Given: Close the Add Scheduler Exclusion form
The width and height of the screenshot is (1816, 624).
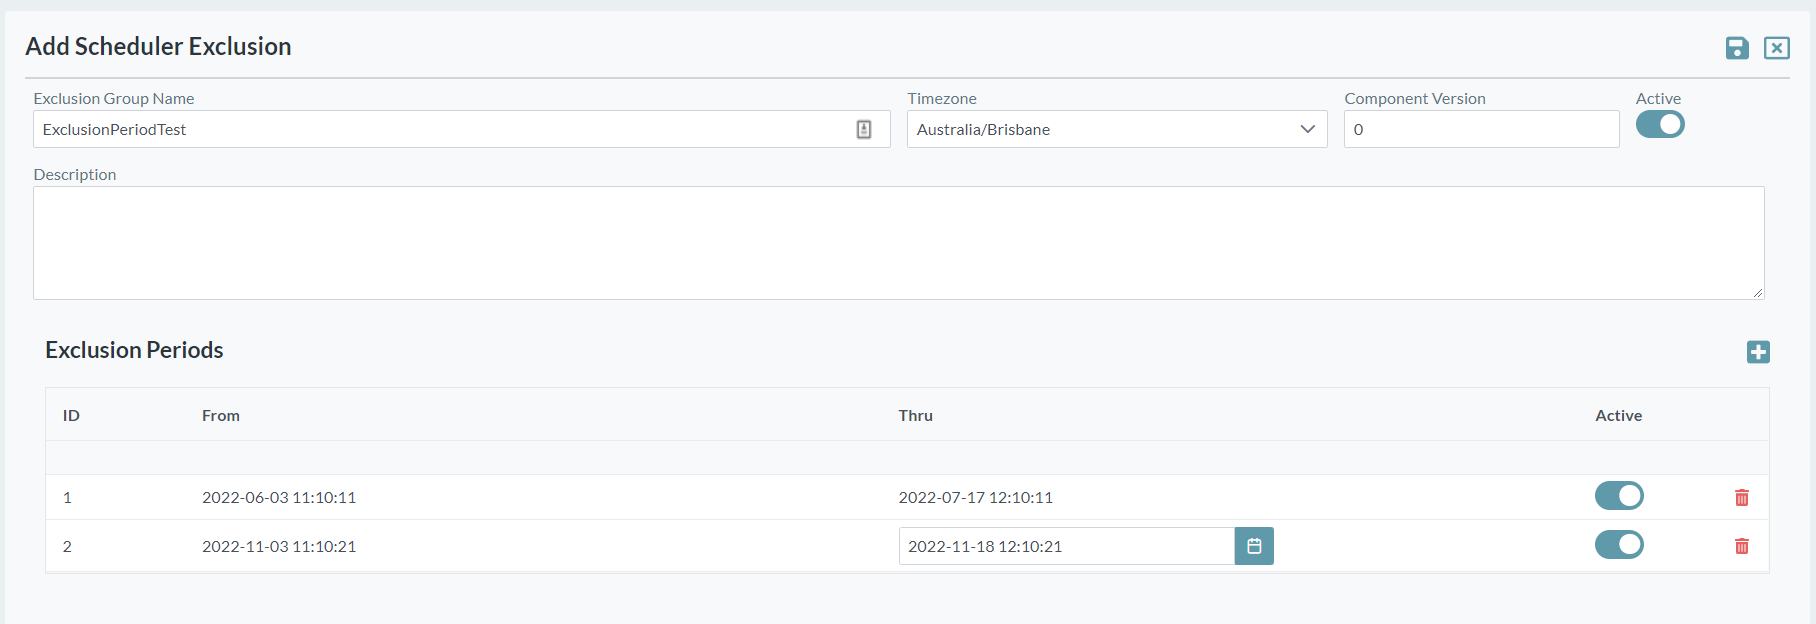Looking at the screenshot, I should (1776, 48).
